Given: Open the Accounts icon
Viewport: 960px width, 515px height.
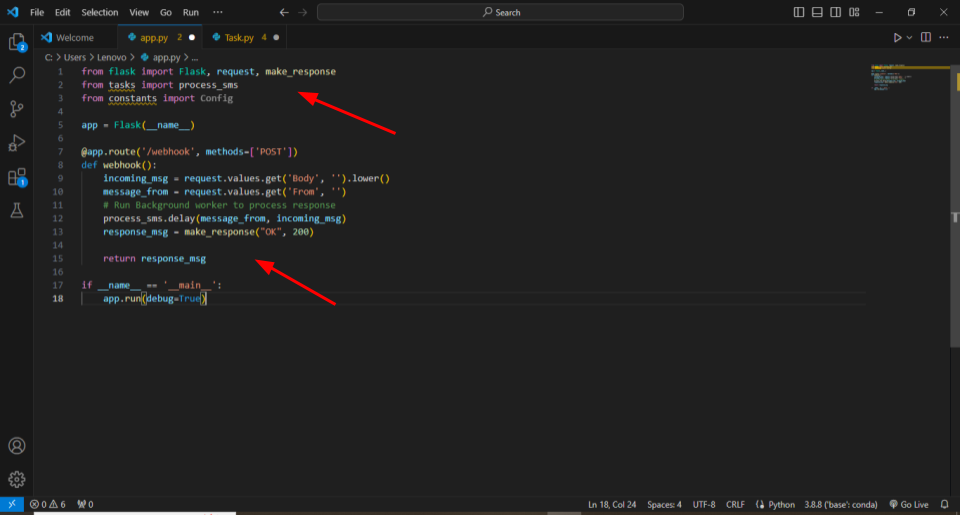Looking at the screenshot, I should tap(17, 446).
